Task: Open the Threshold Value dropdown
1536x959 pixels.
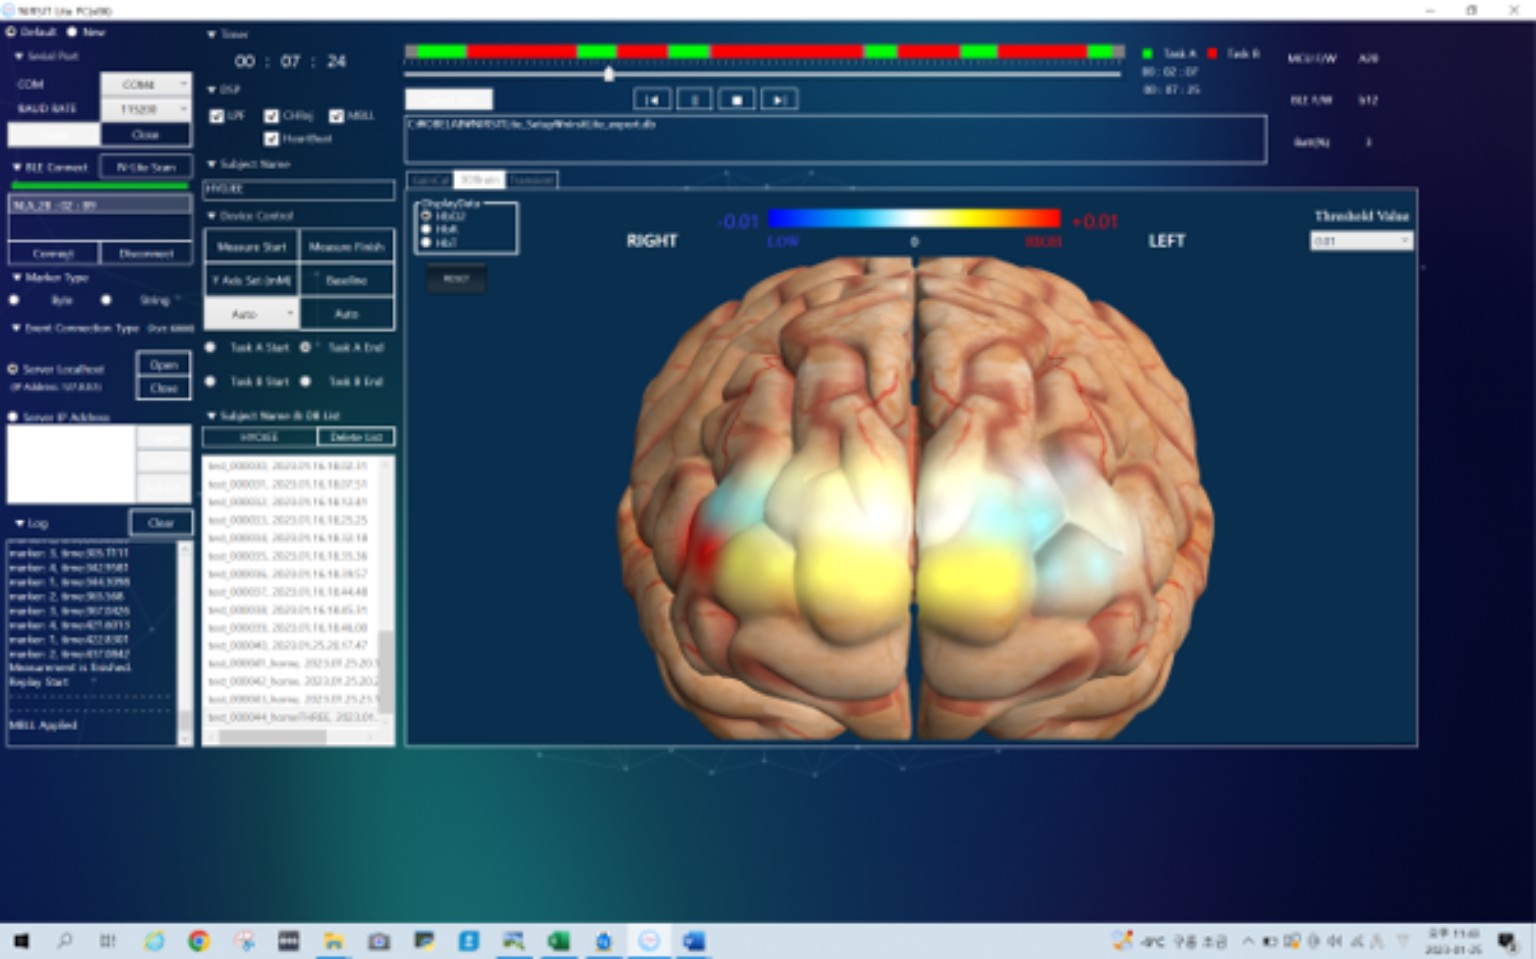Action: 1361,241
